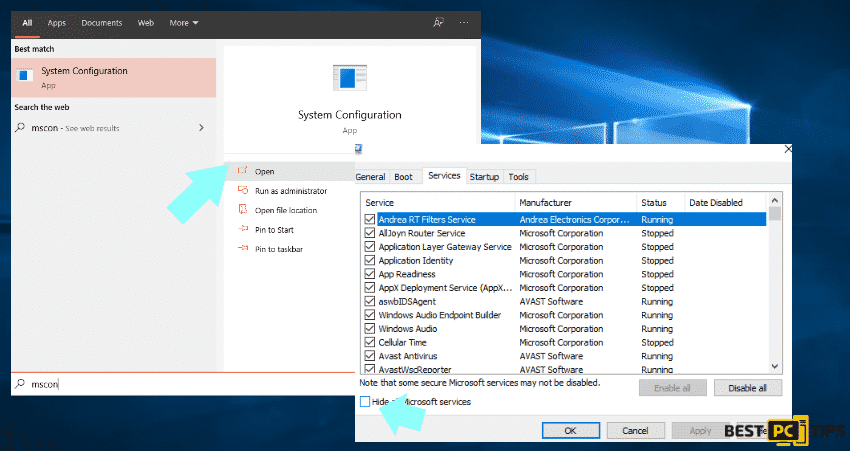Select the Avast Antivirus row text

(408, 356)
